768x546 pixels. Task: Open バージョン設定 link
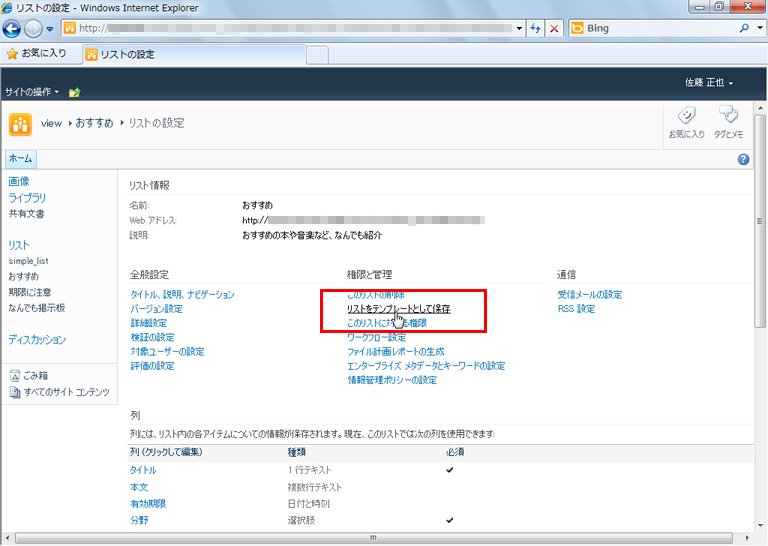(157, 309)
